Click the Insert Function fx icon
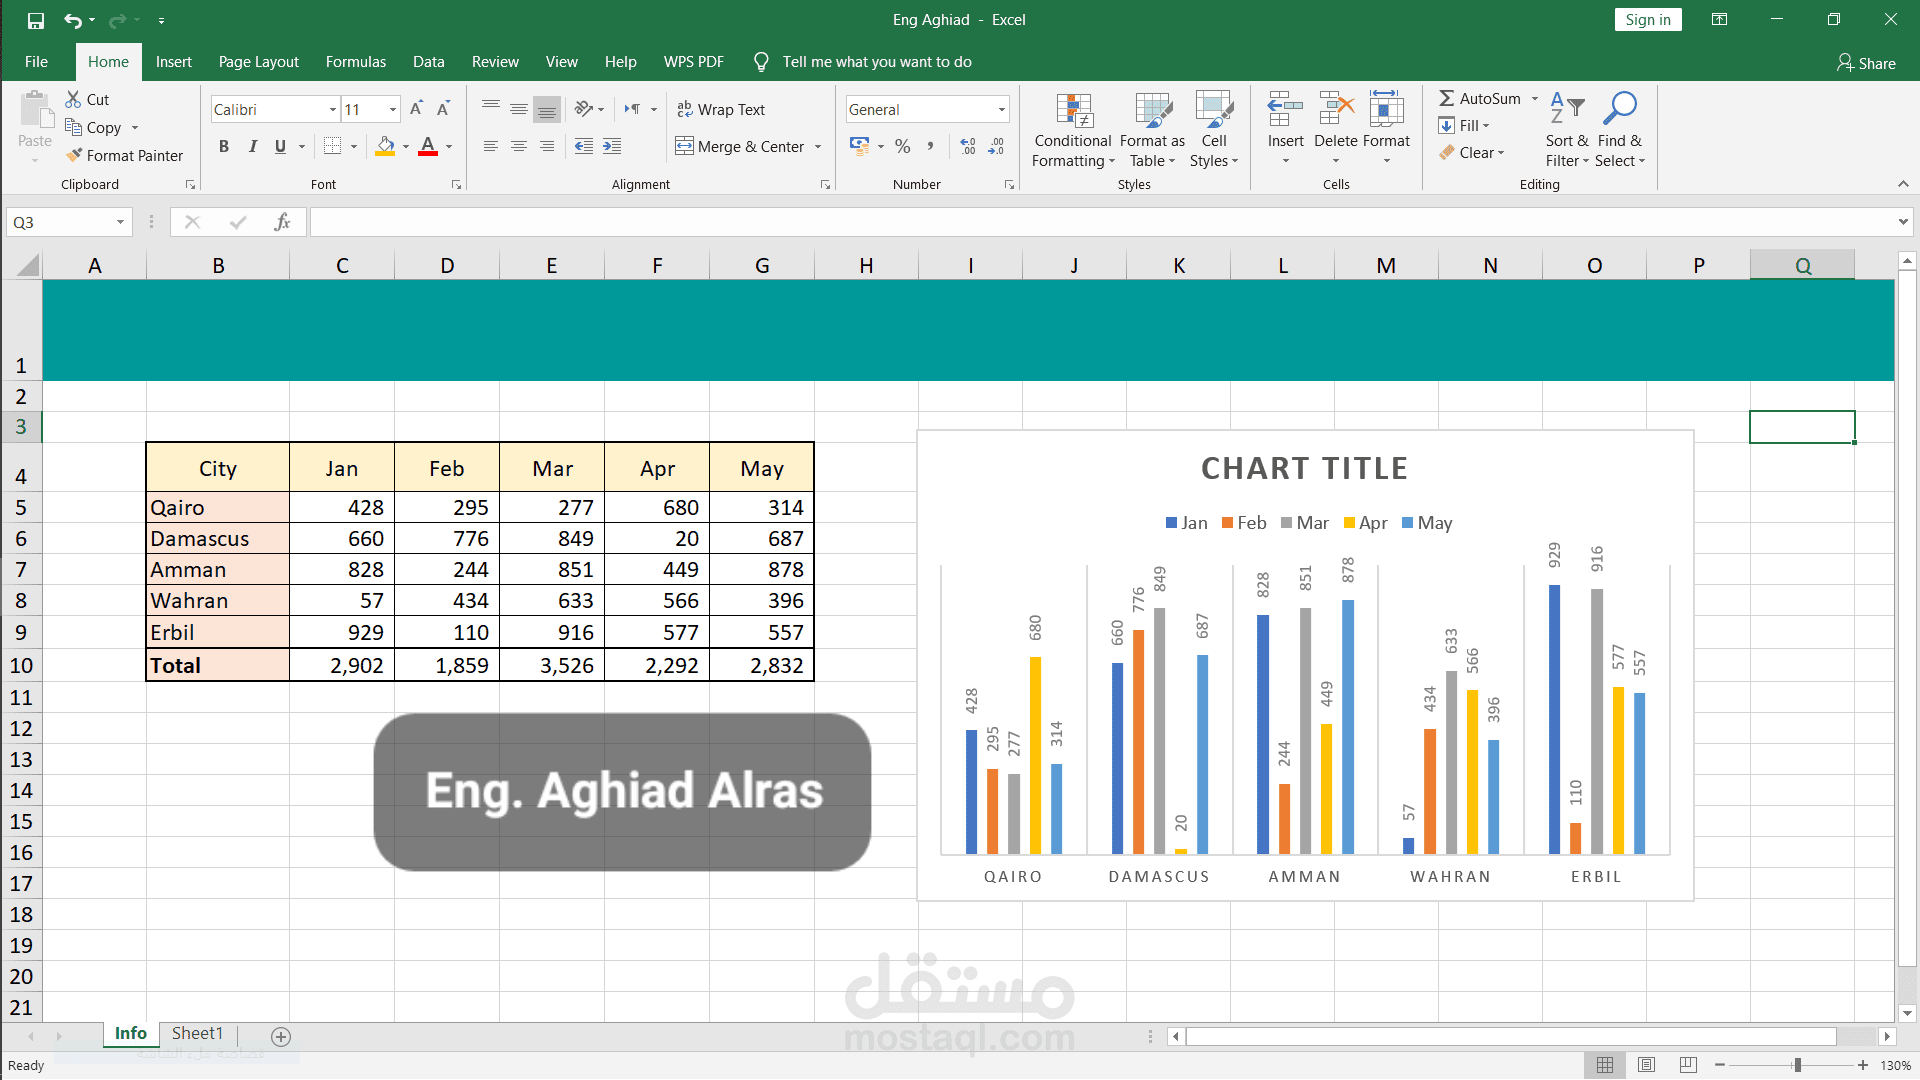This screenshot has width=1920, height=1080. (x=282, y=222)
